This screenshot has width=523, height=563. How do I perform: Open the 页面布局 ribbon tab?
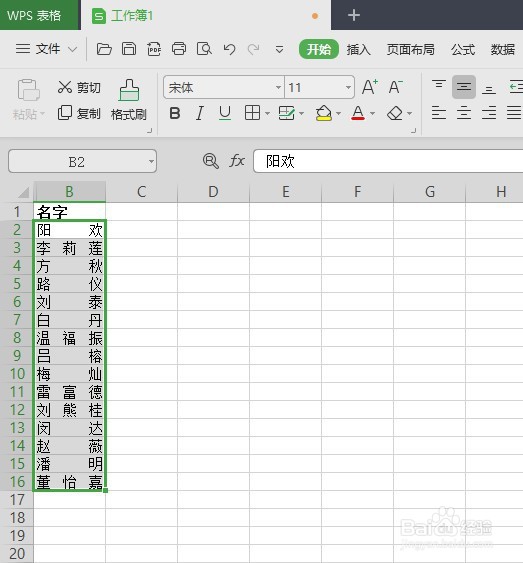pyautogui.click(x=411, y=50)
